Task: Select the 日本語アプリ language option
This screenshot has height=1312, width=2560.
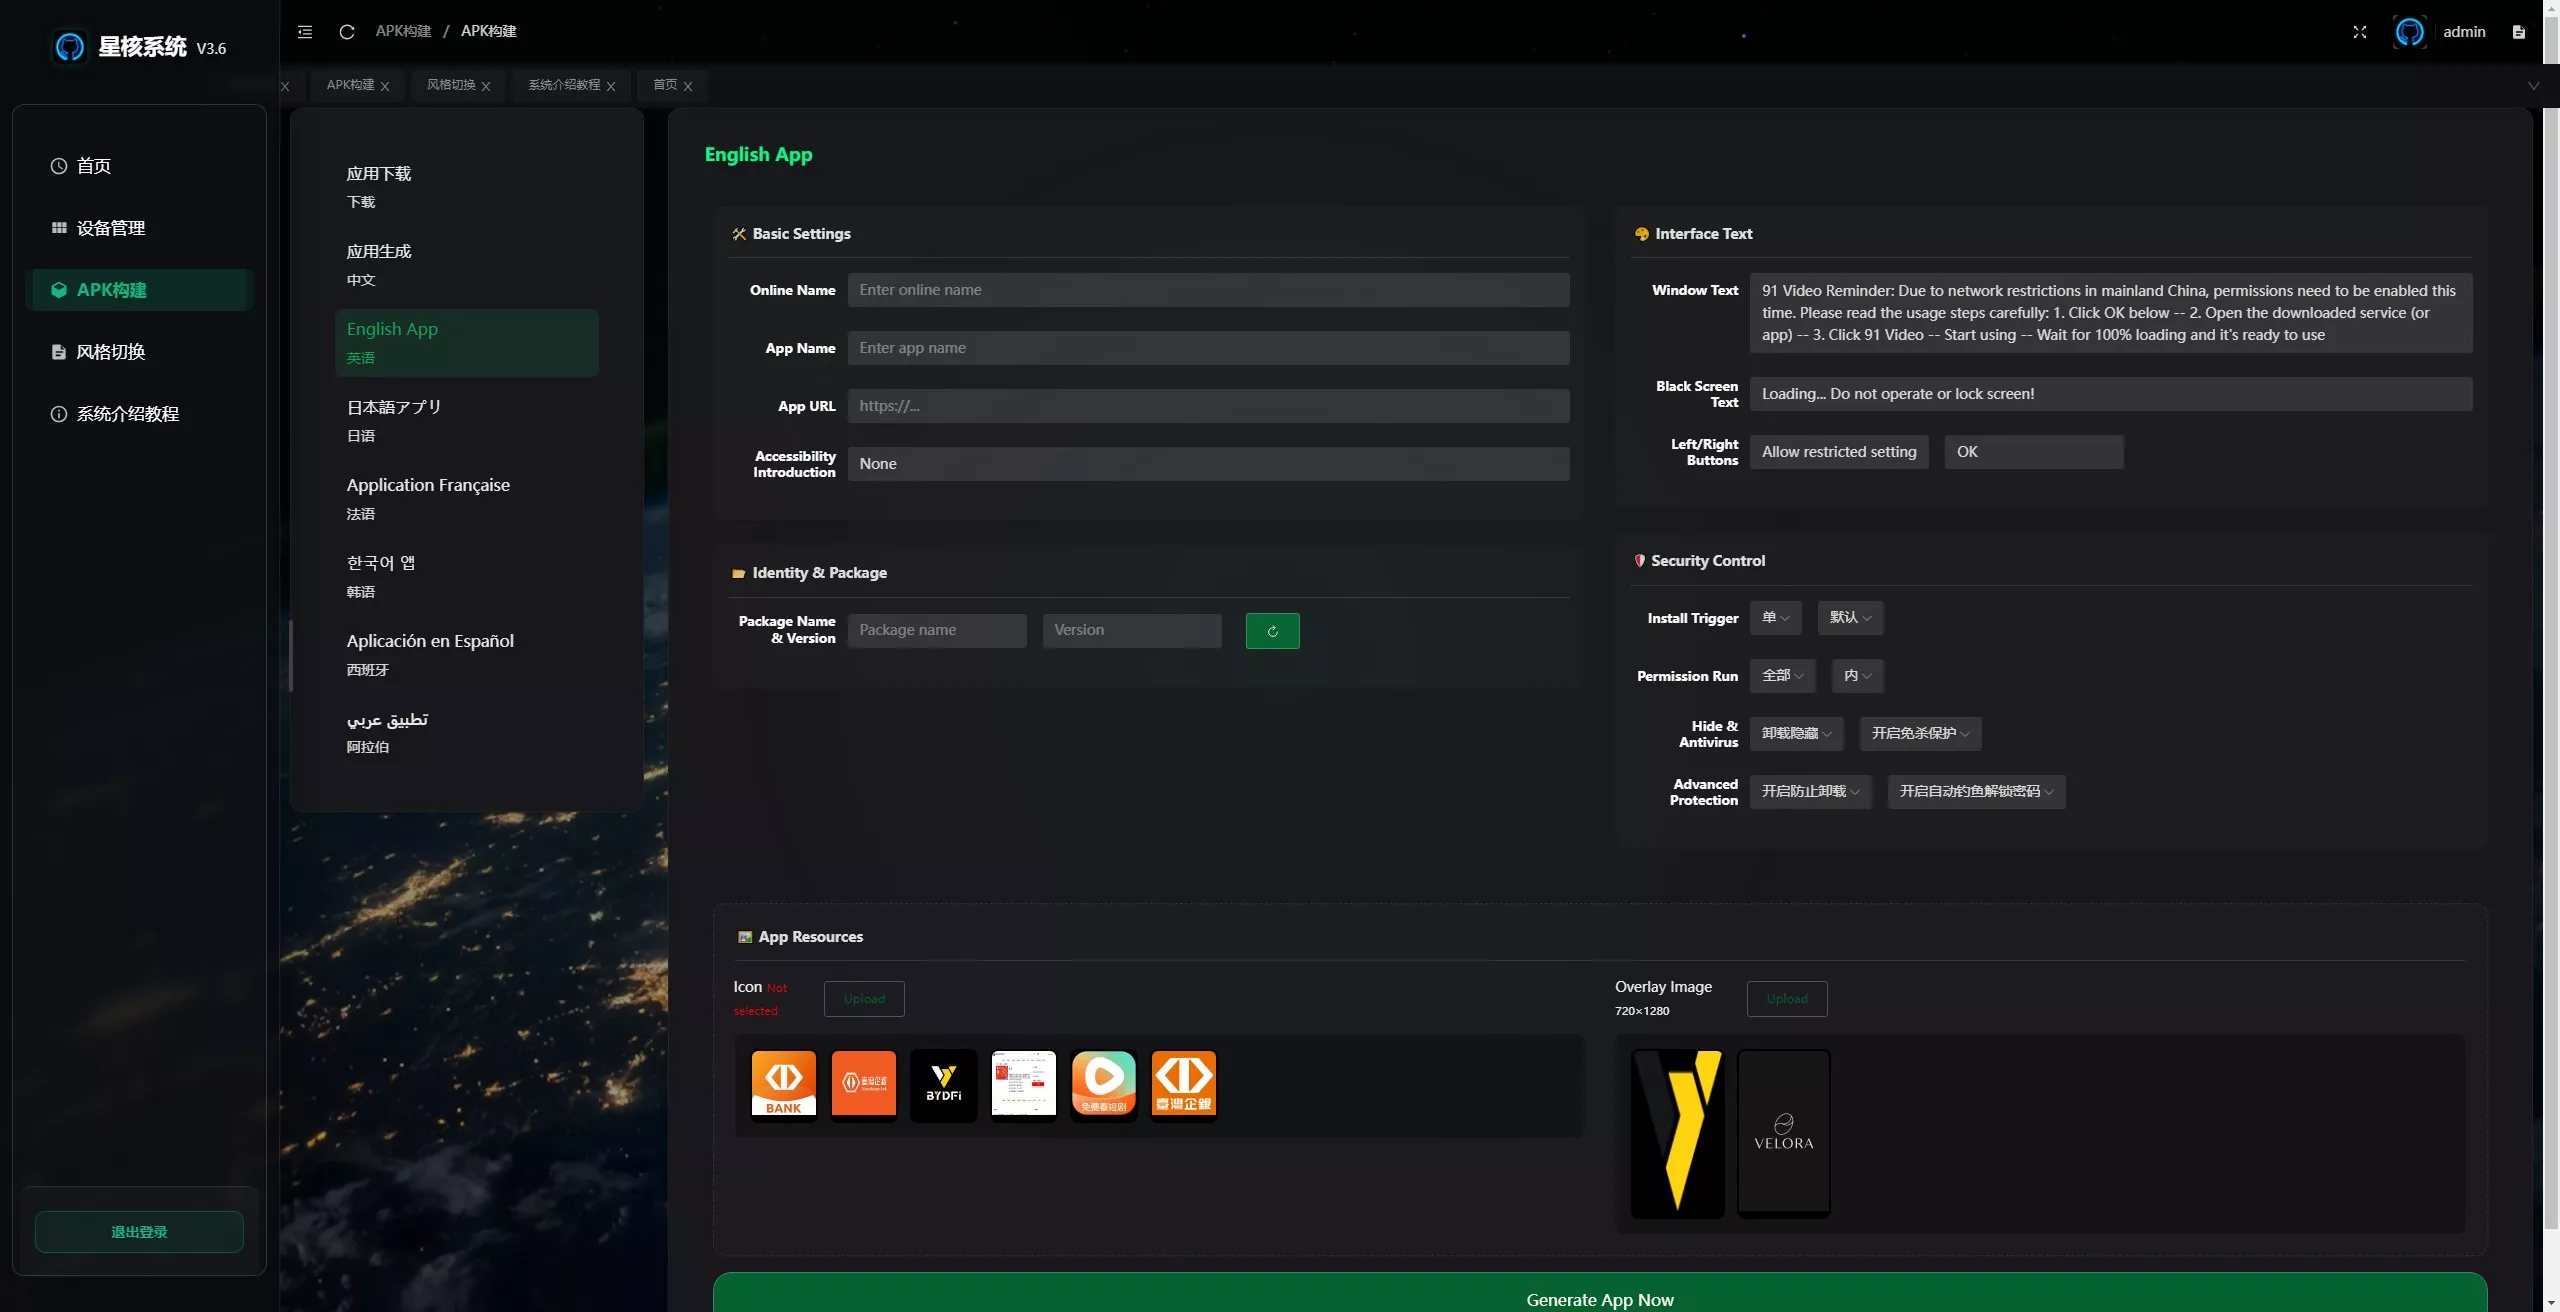Action: [466, 420]
